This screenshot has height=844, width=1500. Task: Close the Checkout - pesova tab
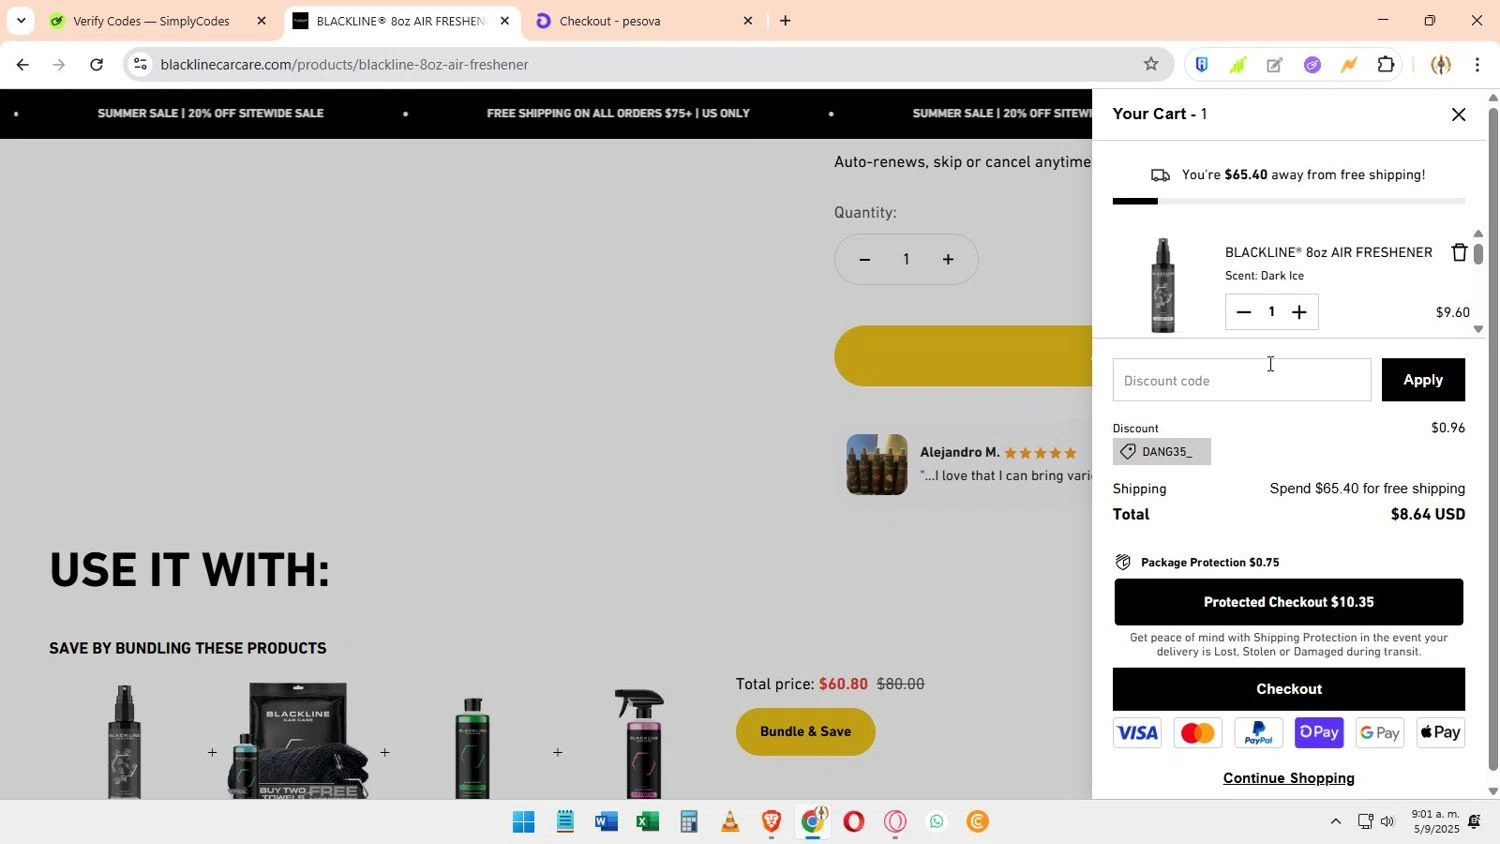coord(747,21)
